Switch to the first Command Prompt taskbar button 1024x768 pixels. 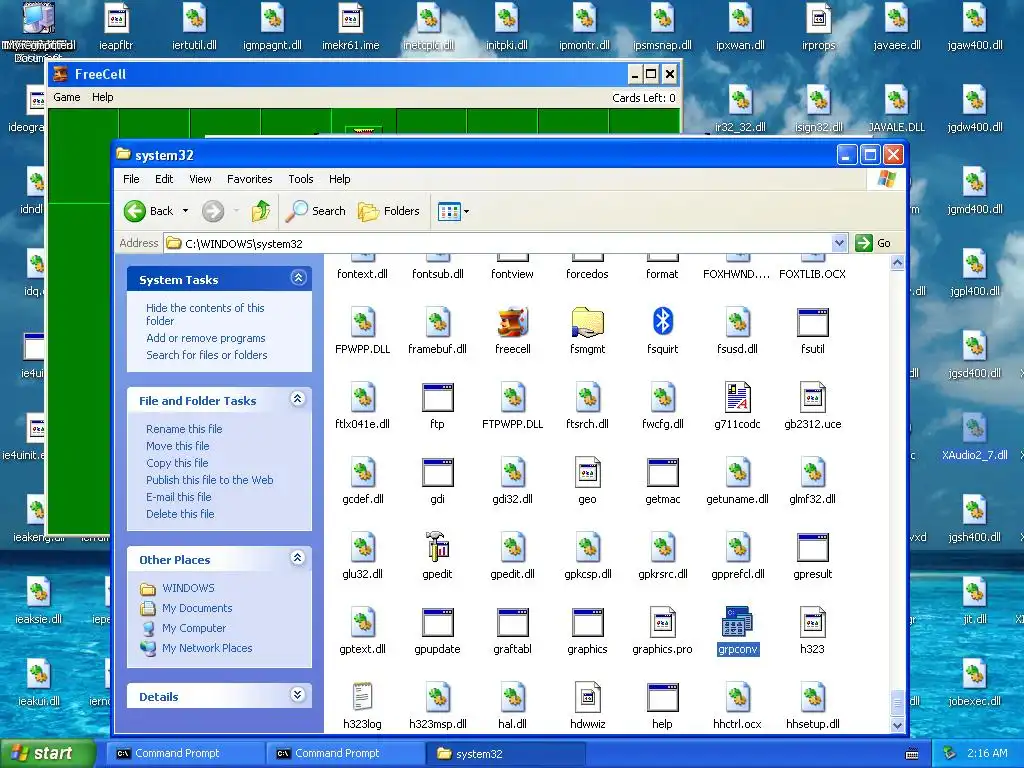[x=184, y=753]
